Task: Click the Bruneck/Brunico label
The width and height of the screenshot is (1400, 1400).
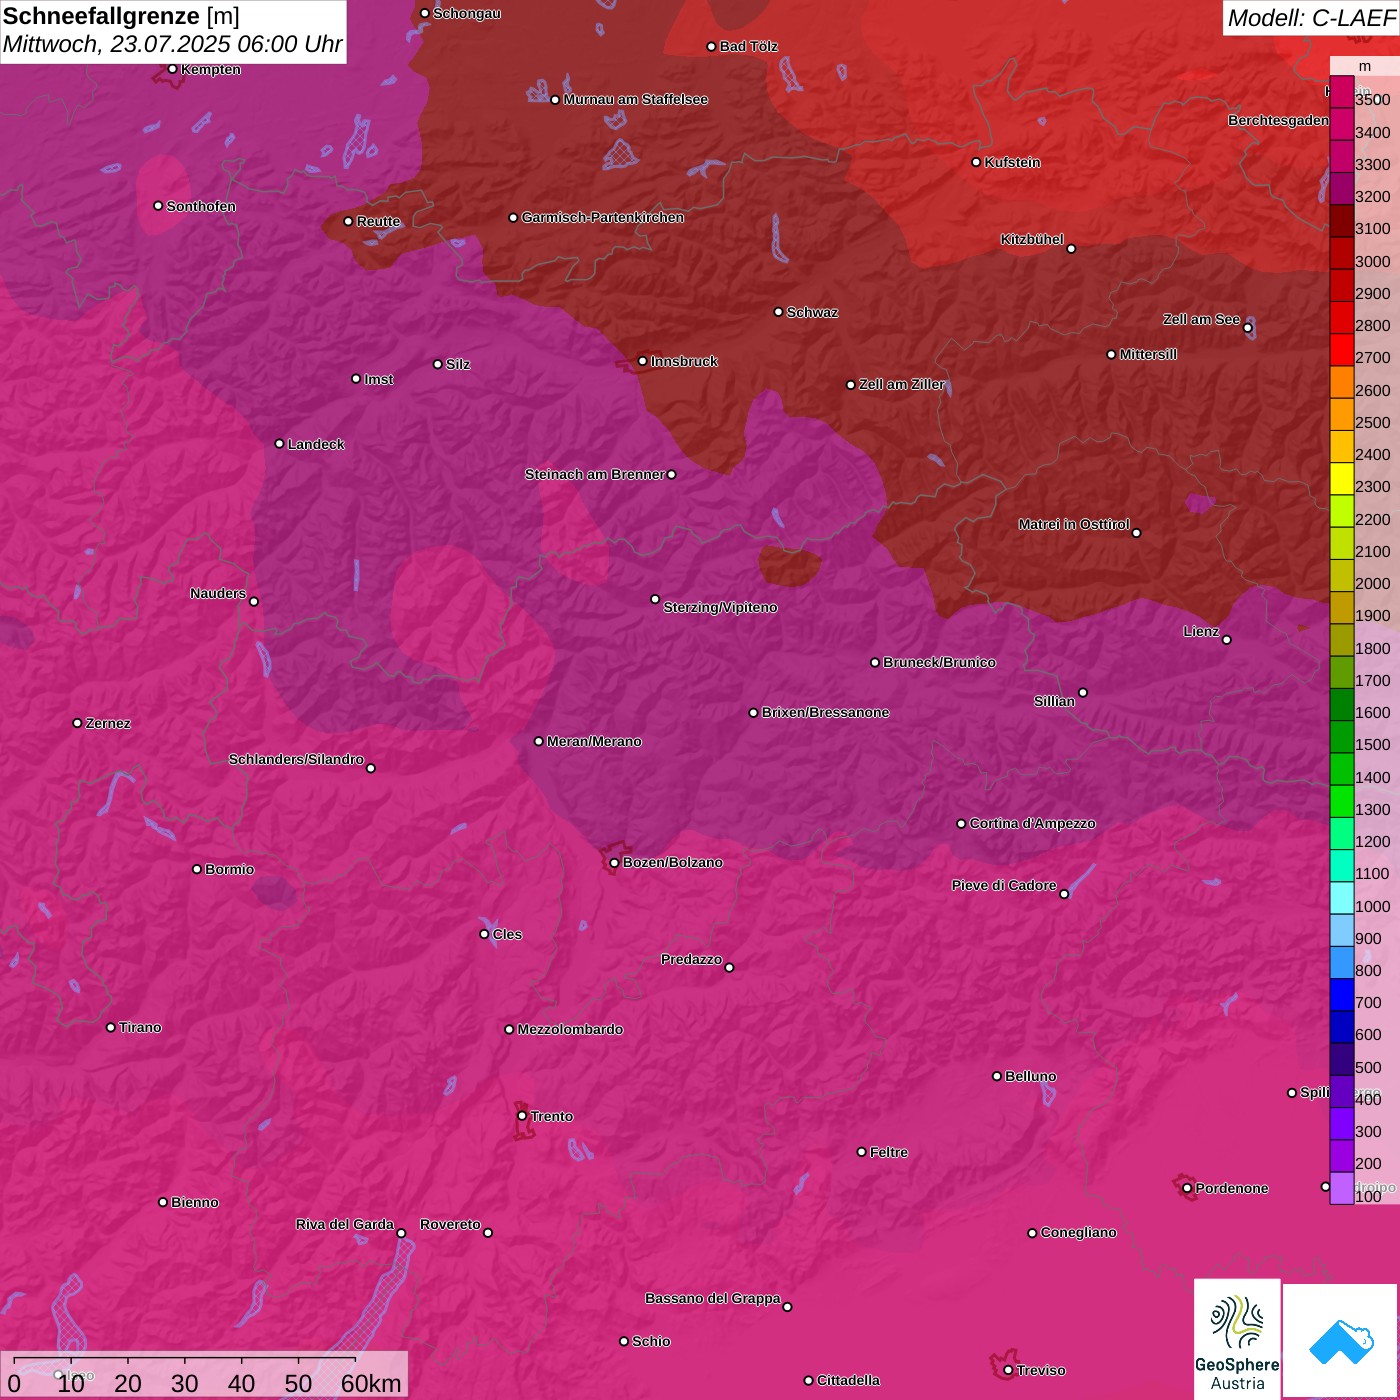Action: 939,662
